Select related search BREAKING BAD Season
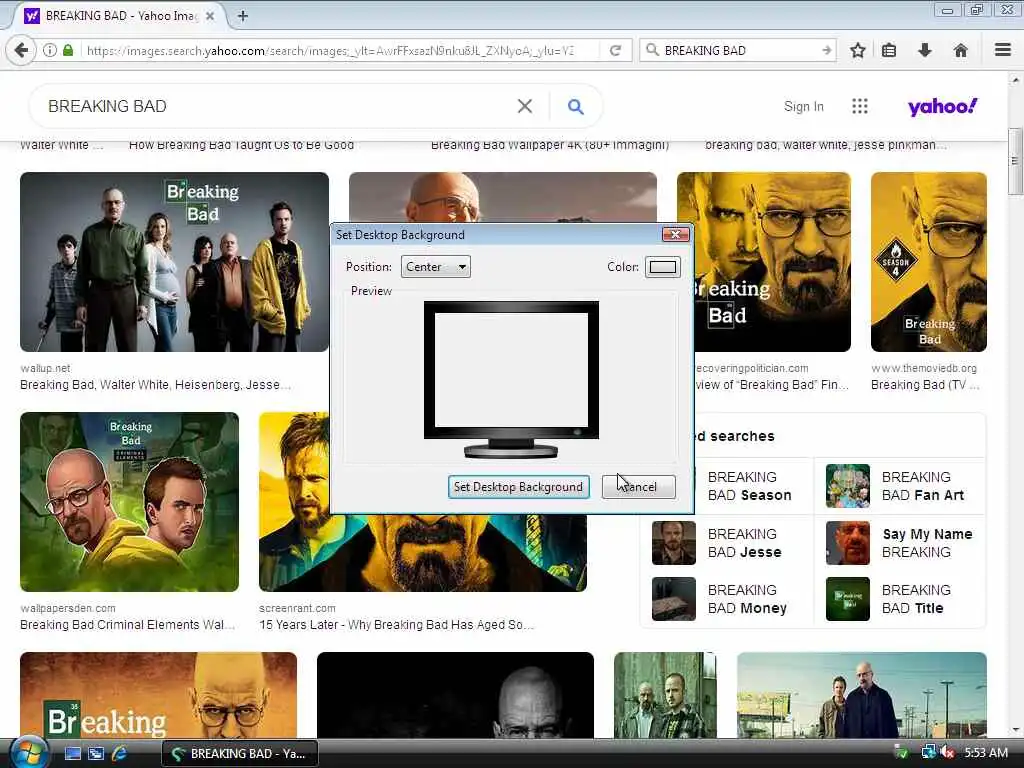The height and width of the screenshot is (768, 1024). point(749,486)
